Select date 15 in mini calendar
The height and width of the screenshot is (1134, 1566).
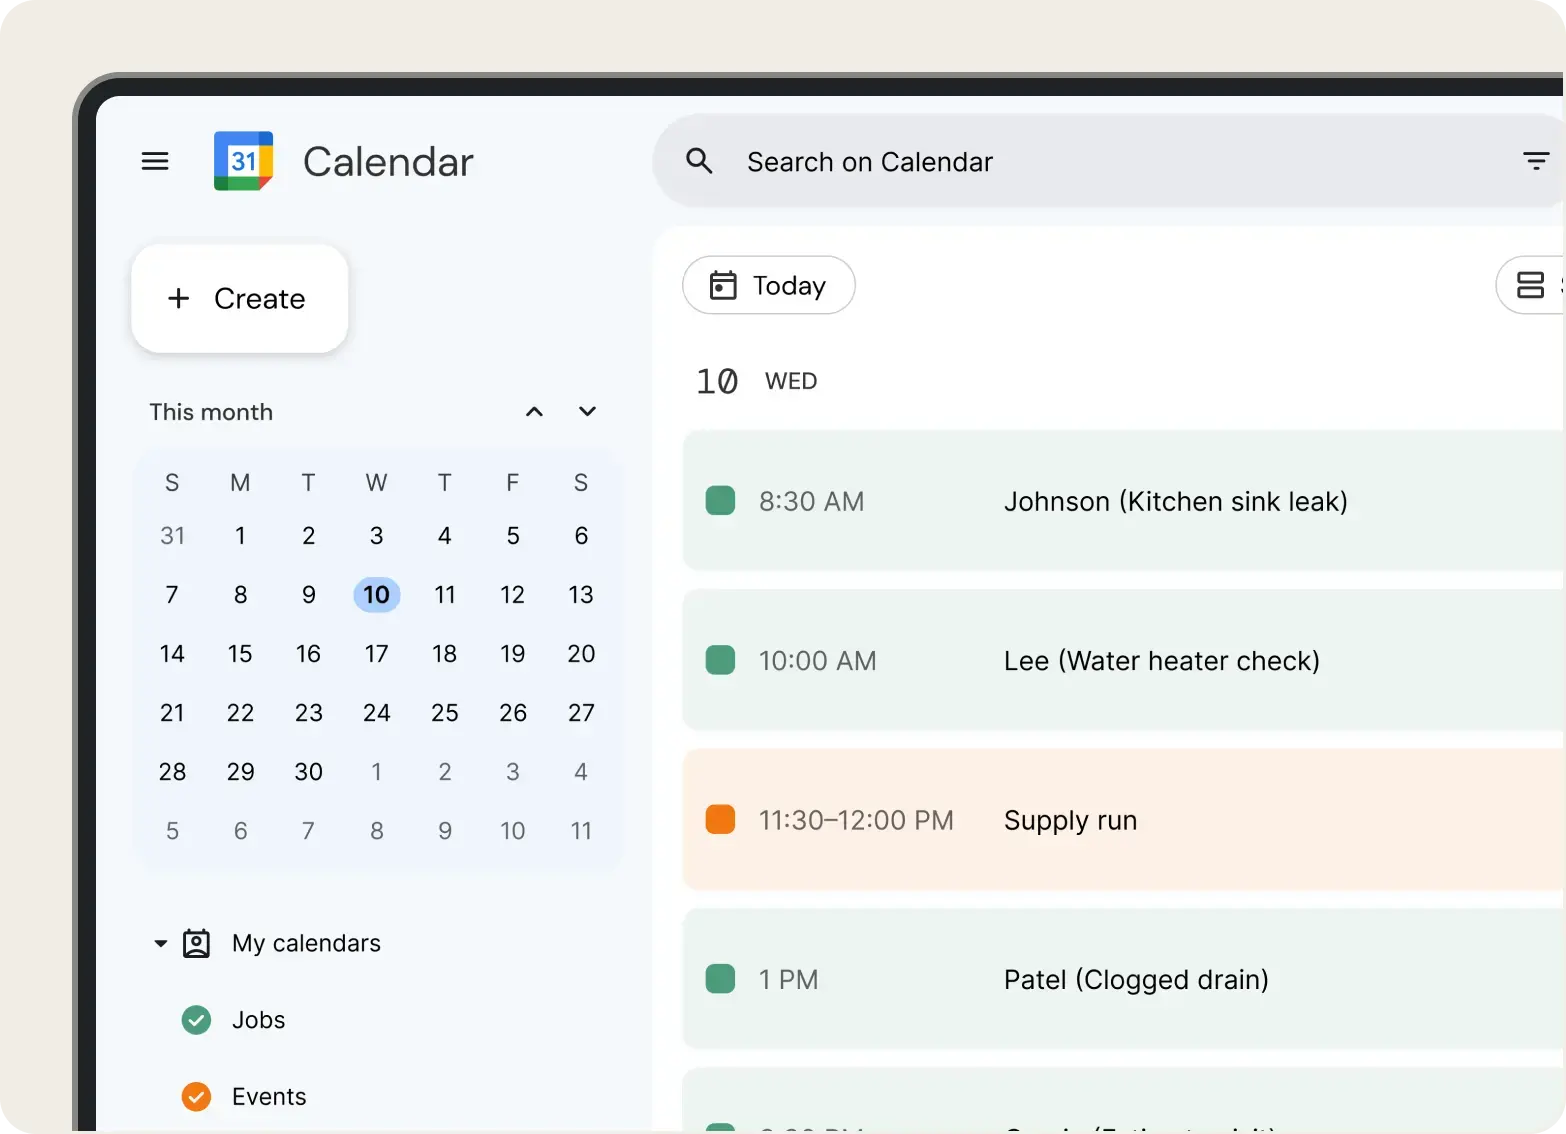(240, 654)
